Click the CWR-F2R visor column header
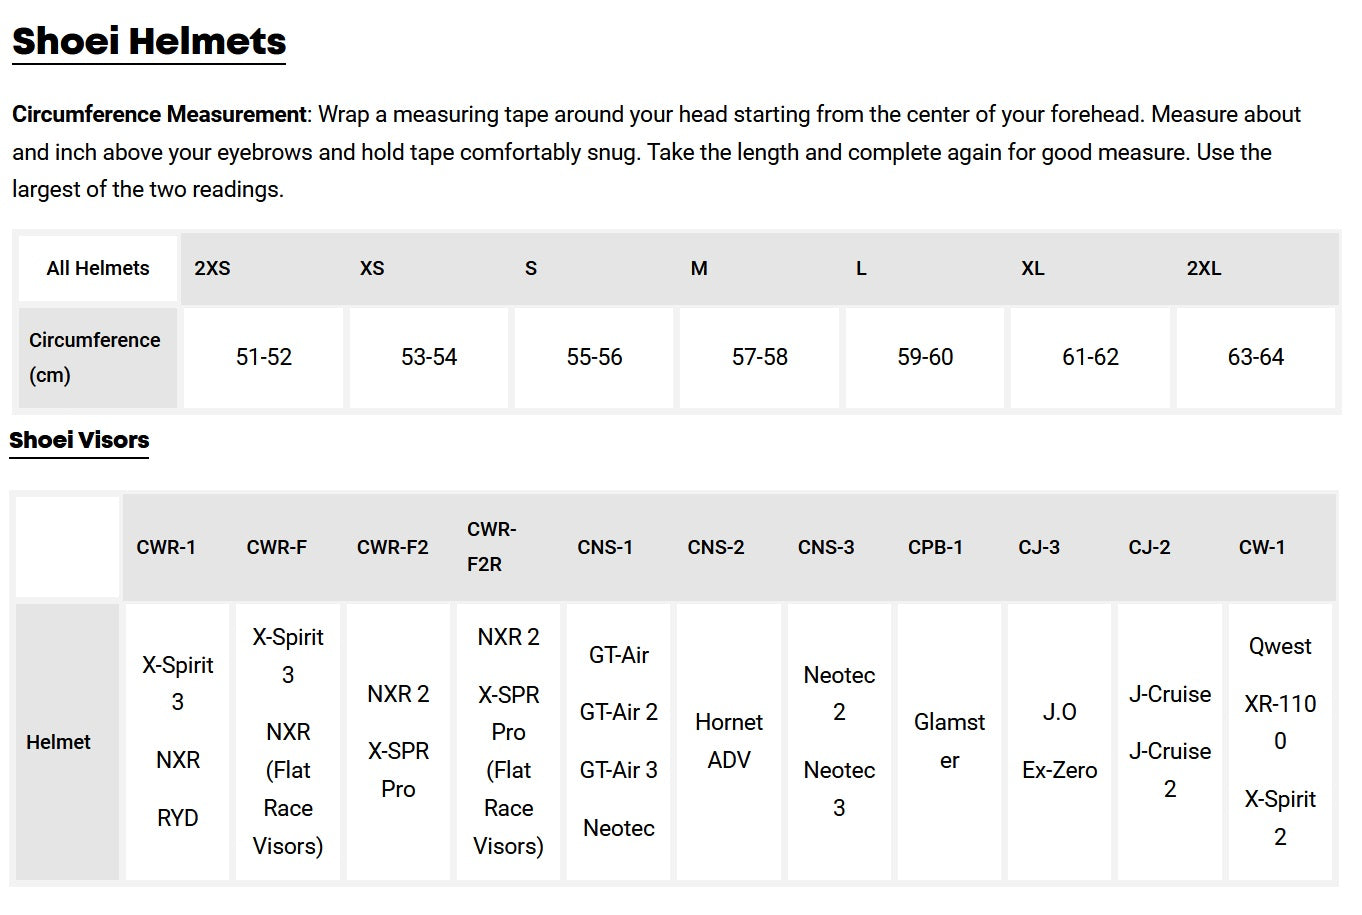The image size is (1362, 915). pos(491,546)
